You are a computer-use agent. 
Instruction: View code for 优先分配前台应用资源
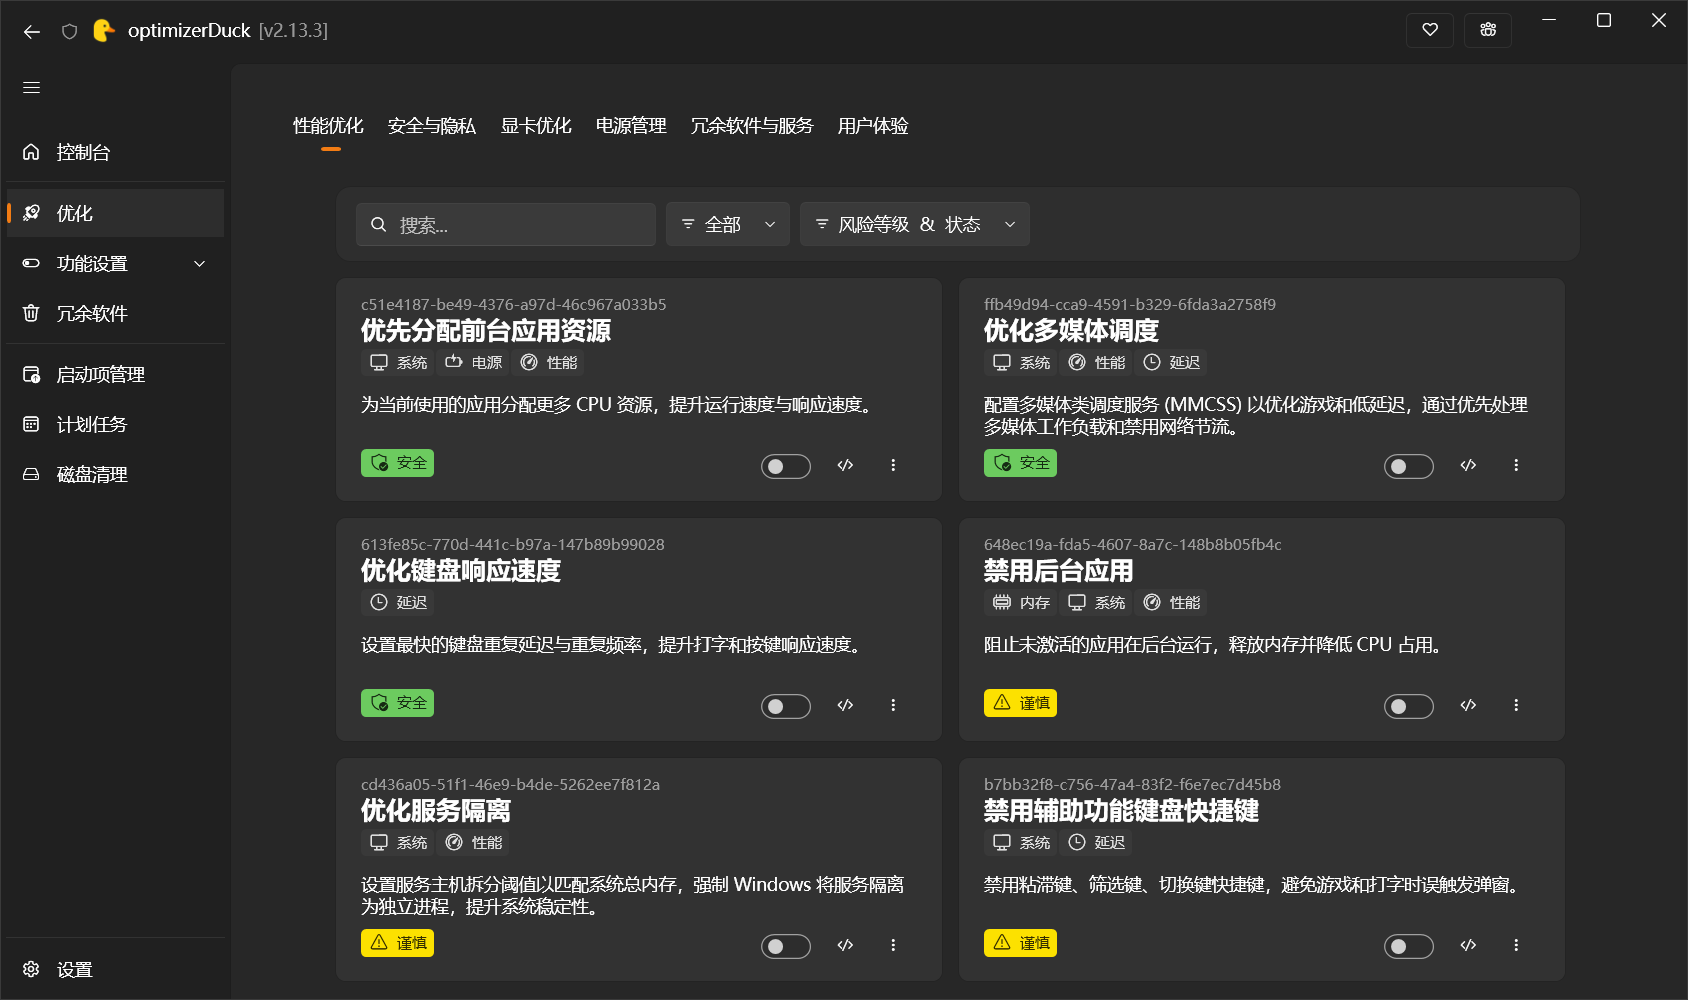click(845, 465)
